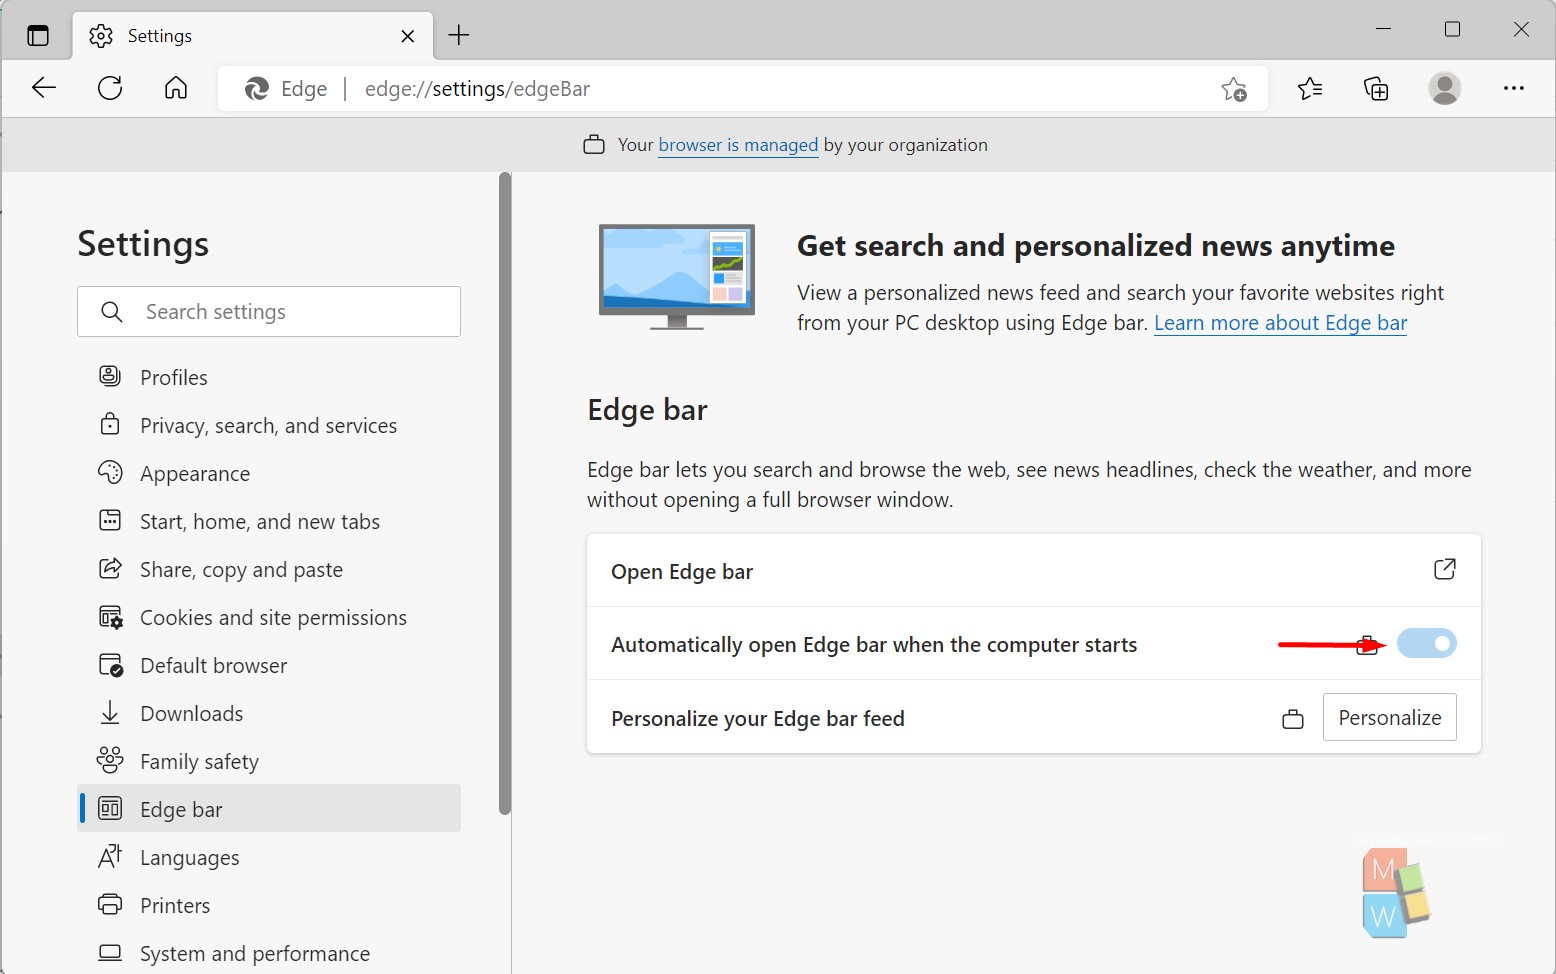Open Privacy, search, and services
Viewport: 1556px width, 974px height.
[270, 426]
